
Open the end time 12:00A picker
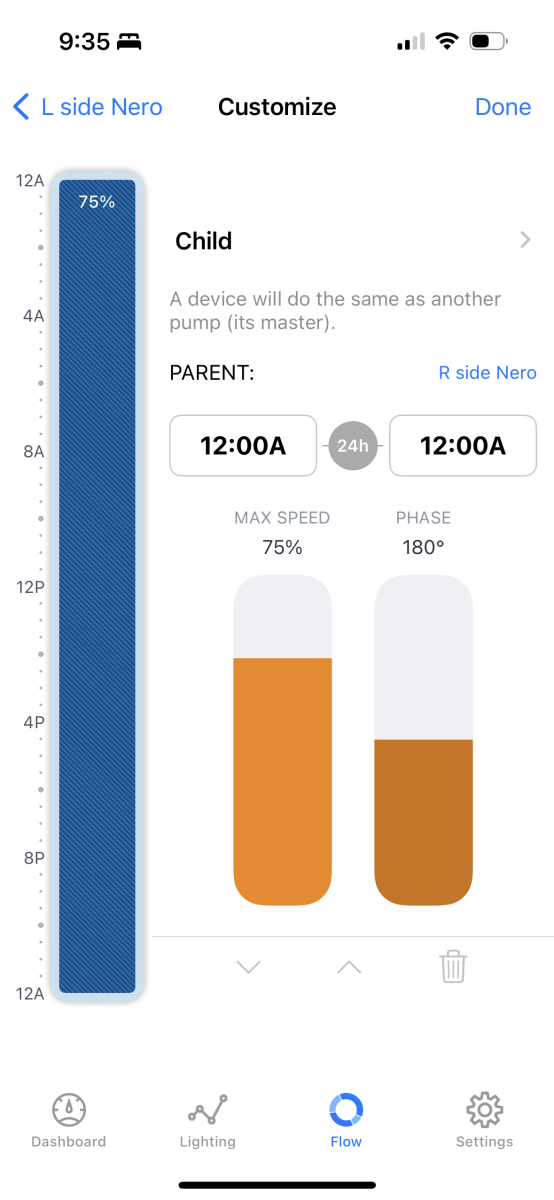click(463, 446)
